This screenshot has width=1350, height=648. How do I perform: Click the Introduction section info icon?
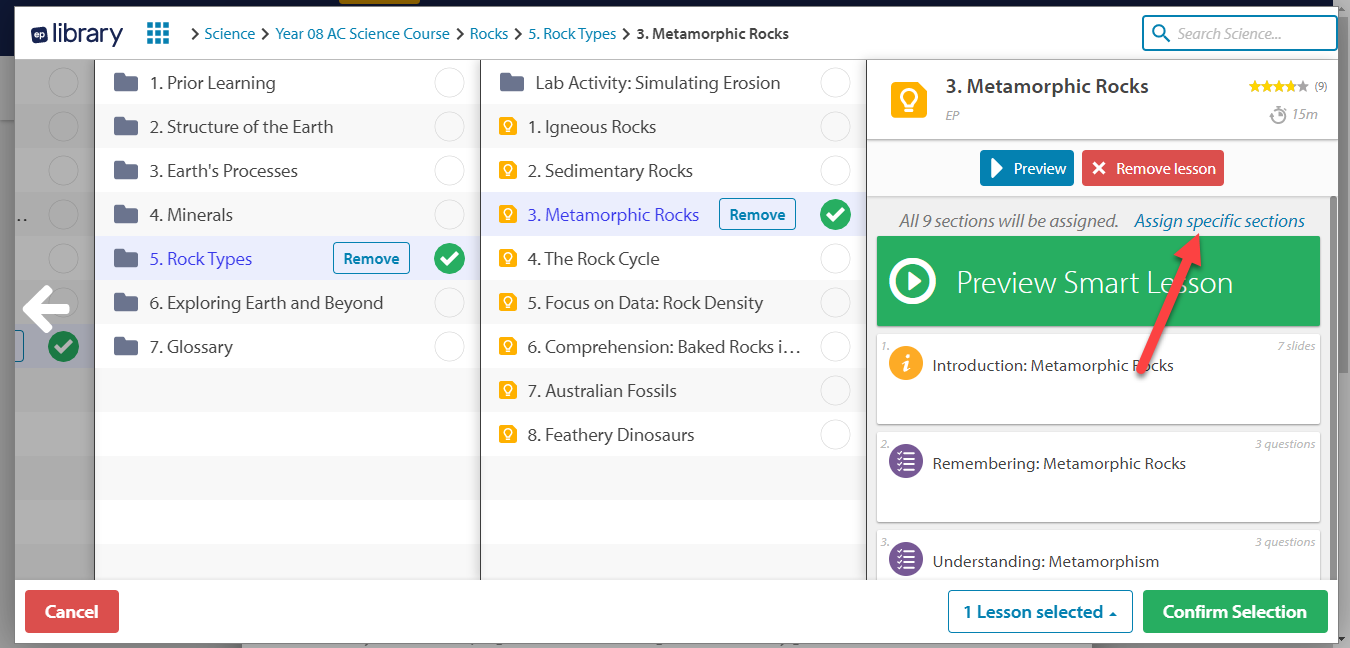905,363
